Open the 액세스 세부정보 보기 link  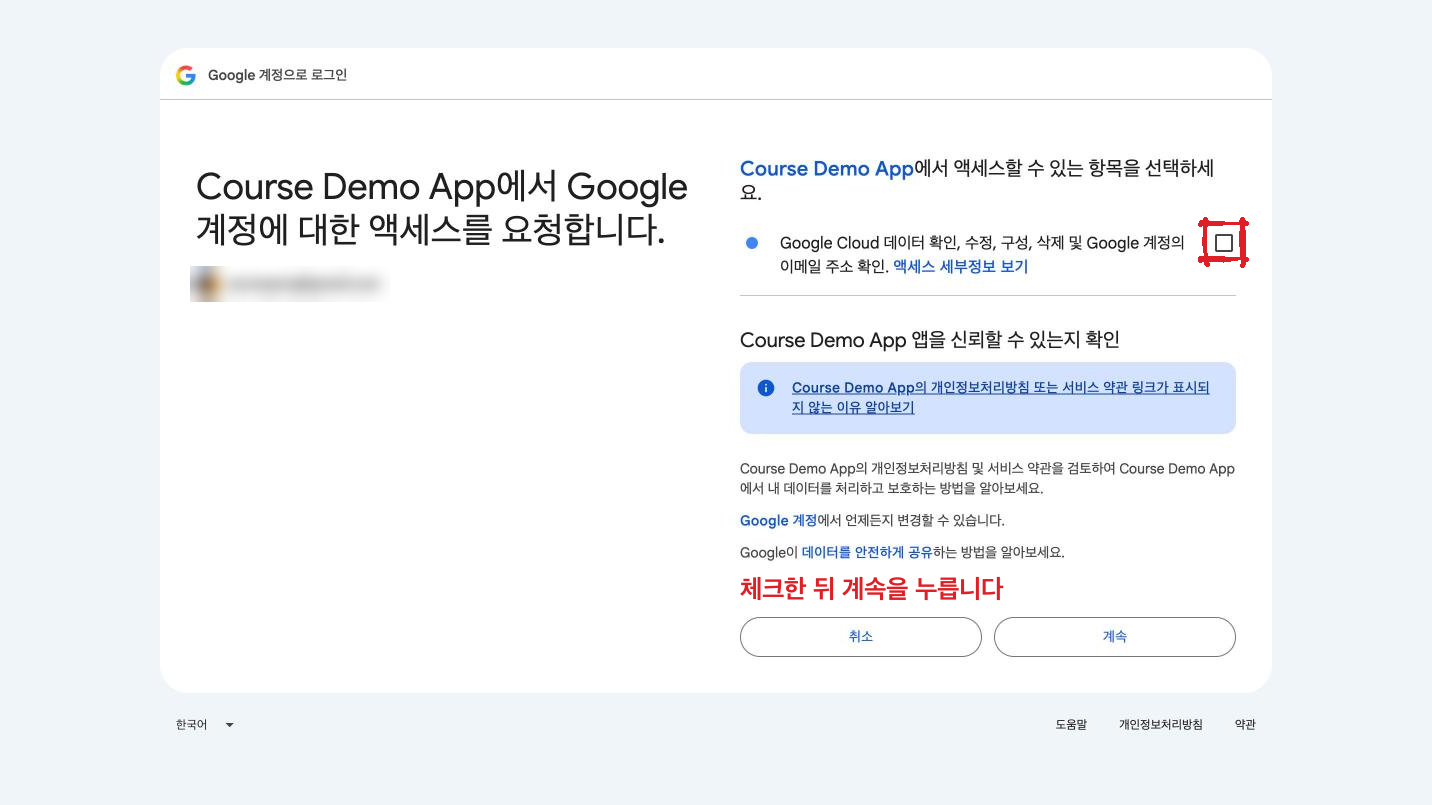click(x=960, y=267)
